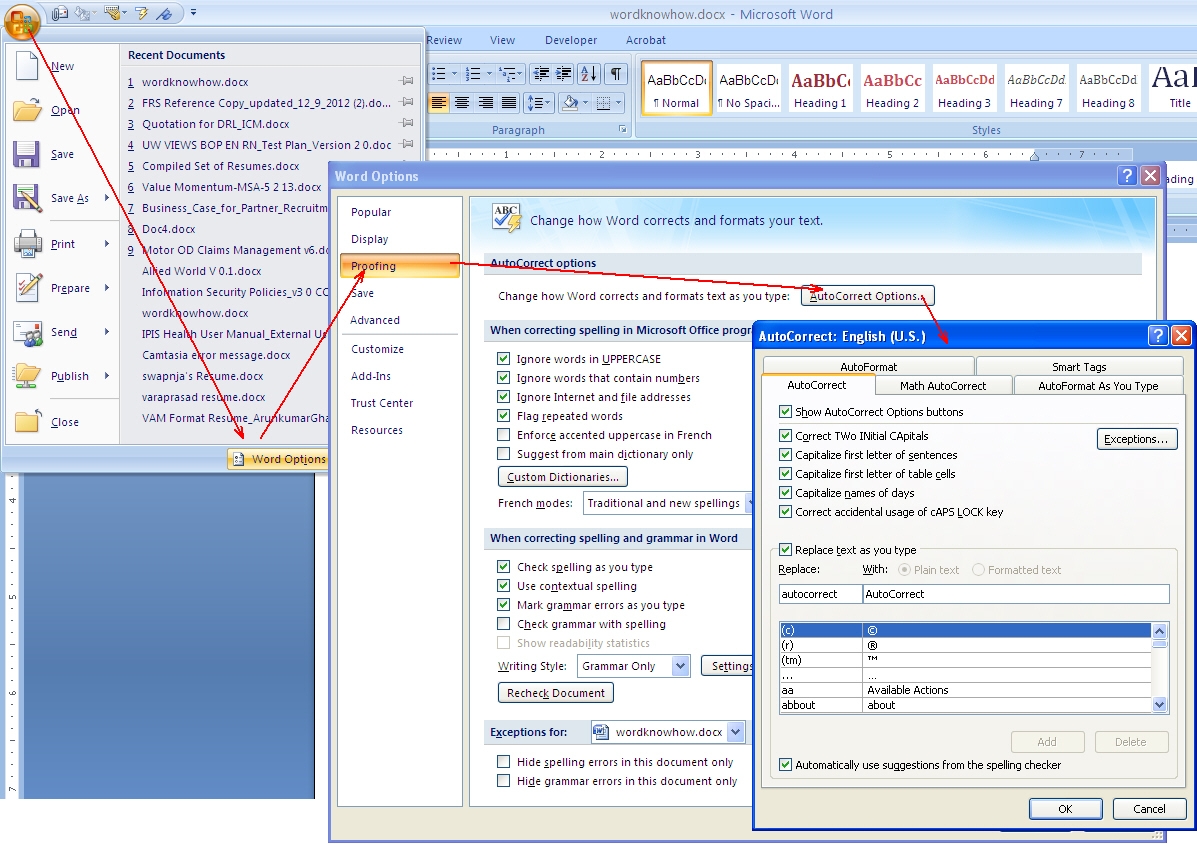Click the Prepare pencil-checklist icon
Image resolution: width=1197 pixels, height=844 pixels.
28,288
